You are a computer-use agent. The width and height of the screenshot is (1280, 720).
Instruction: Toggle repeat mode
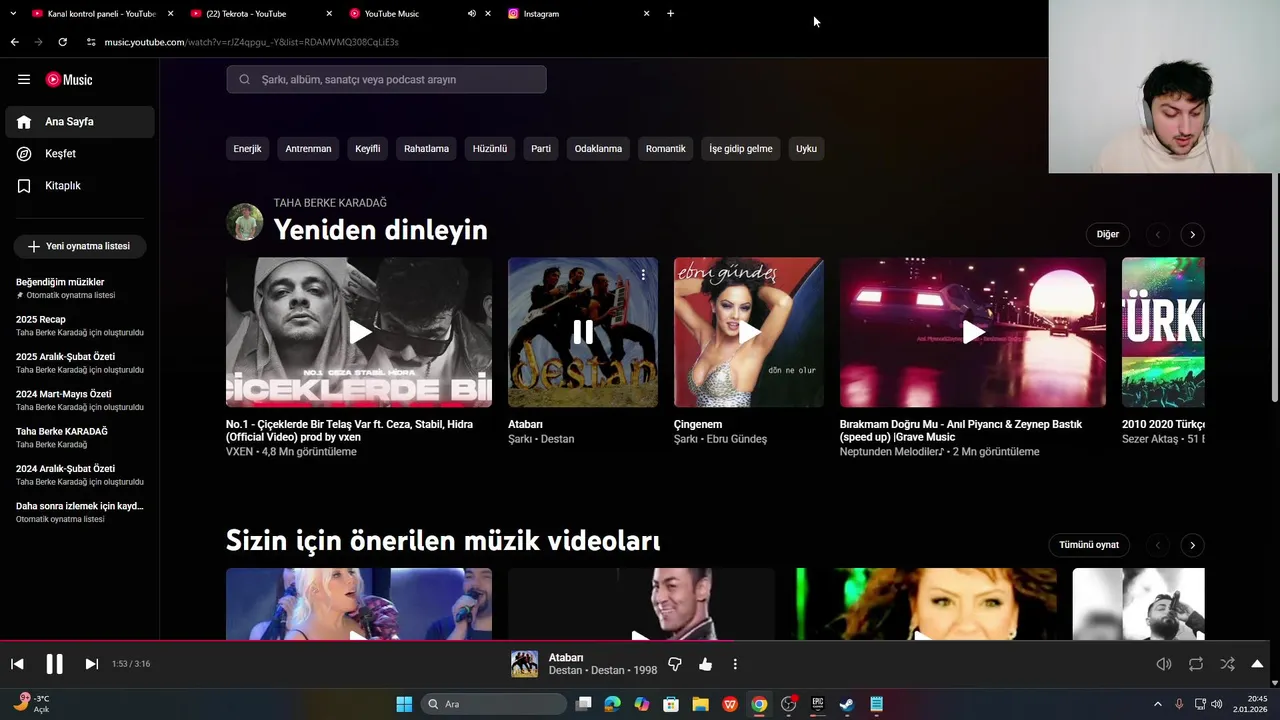pos(1196,664)
